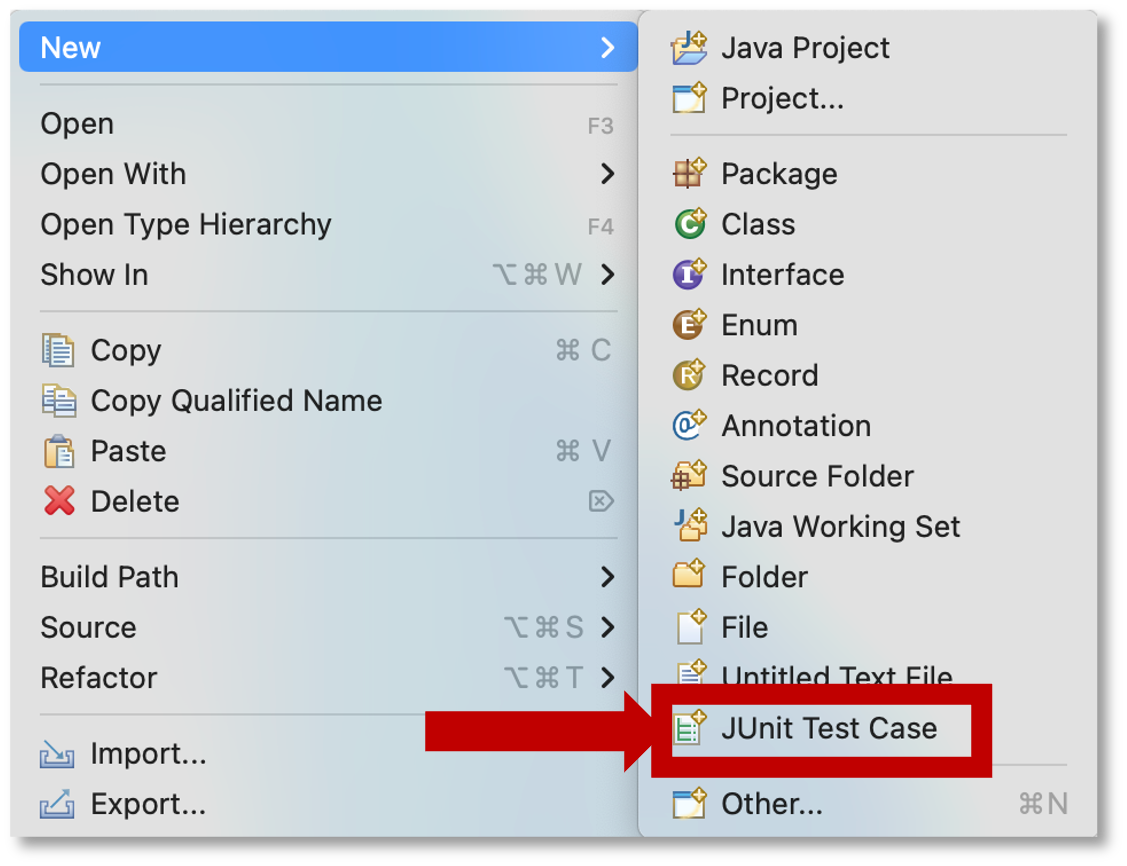Expand the Refactor submenu chevron
This screenshot has width=1127, height=866.
click(607, 677)
